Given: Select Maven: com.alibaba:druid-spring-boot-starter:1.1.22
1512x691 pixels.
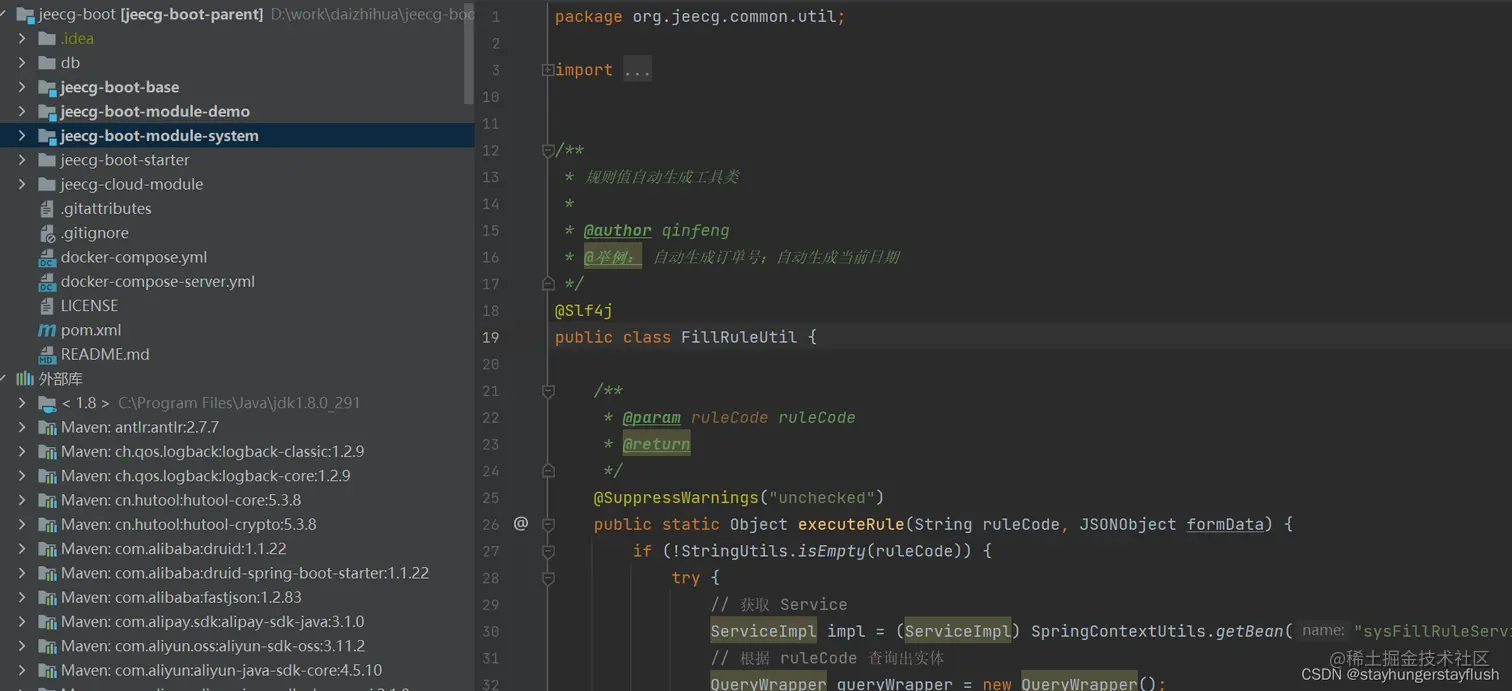Looking at the screenshot, I should [245, 573].
